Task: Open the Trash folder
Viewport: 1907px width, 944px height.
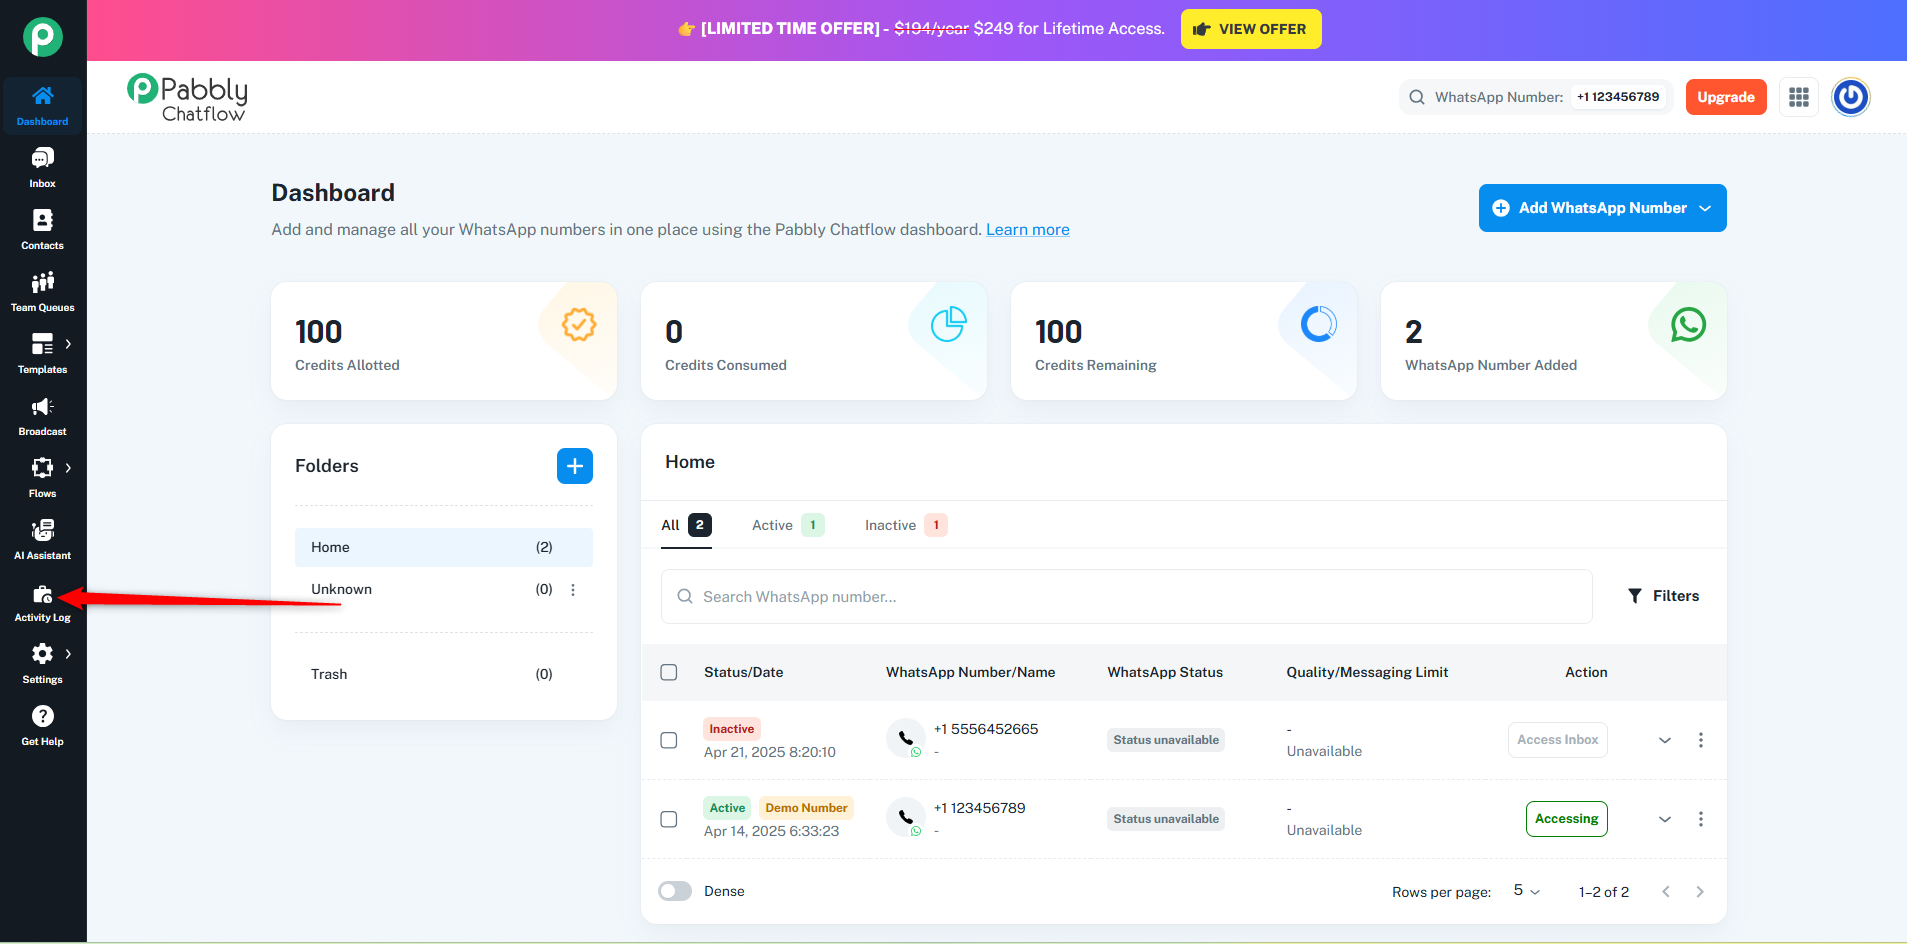Action: click(x=444, y=674)
